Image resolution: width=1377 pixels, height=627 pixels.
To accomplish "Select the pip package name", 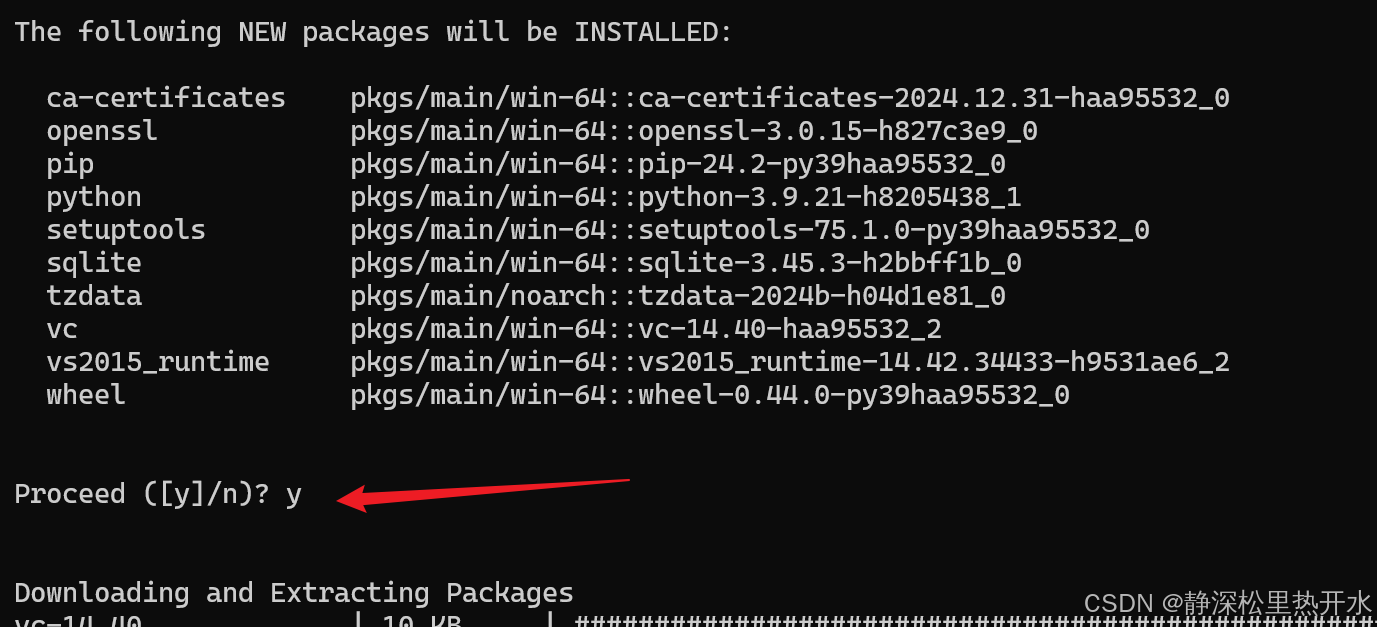I will 70,164.
